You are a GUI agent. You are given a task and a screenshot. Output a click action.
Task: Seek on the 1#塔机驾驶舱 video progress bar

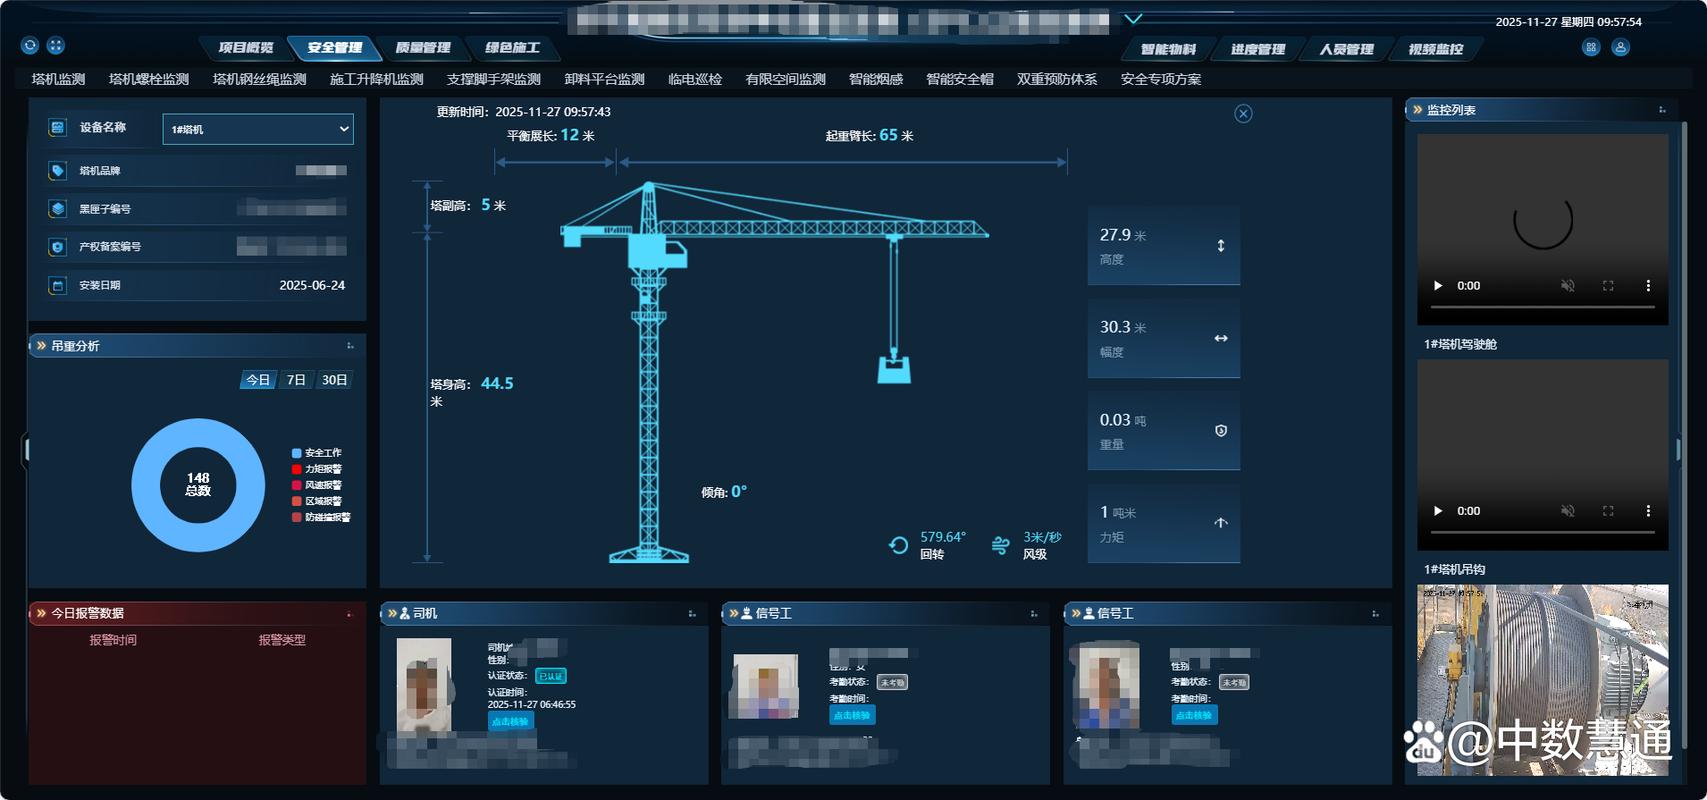[1543, 307]
